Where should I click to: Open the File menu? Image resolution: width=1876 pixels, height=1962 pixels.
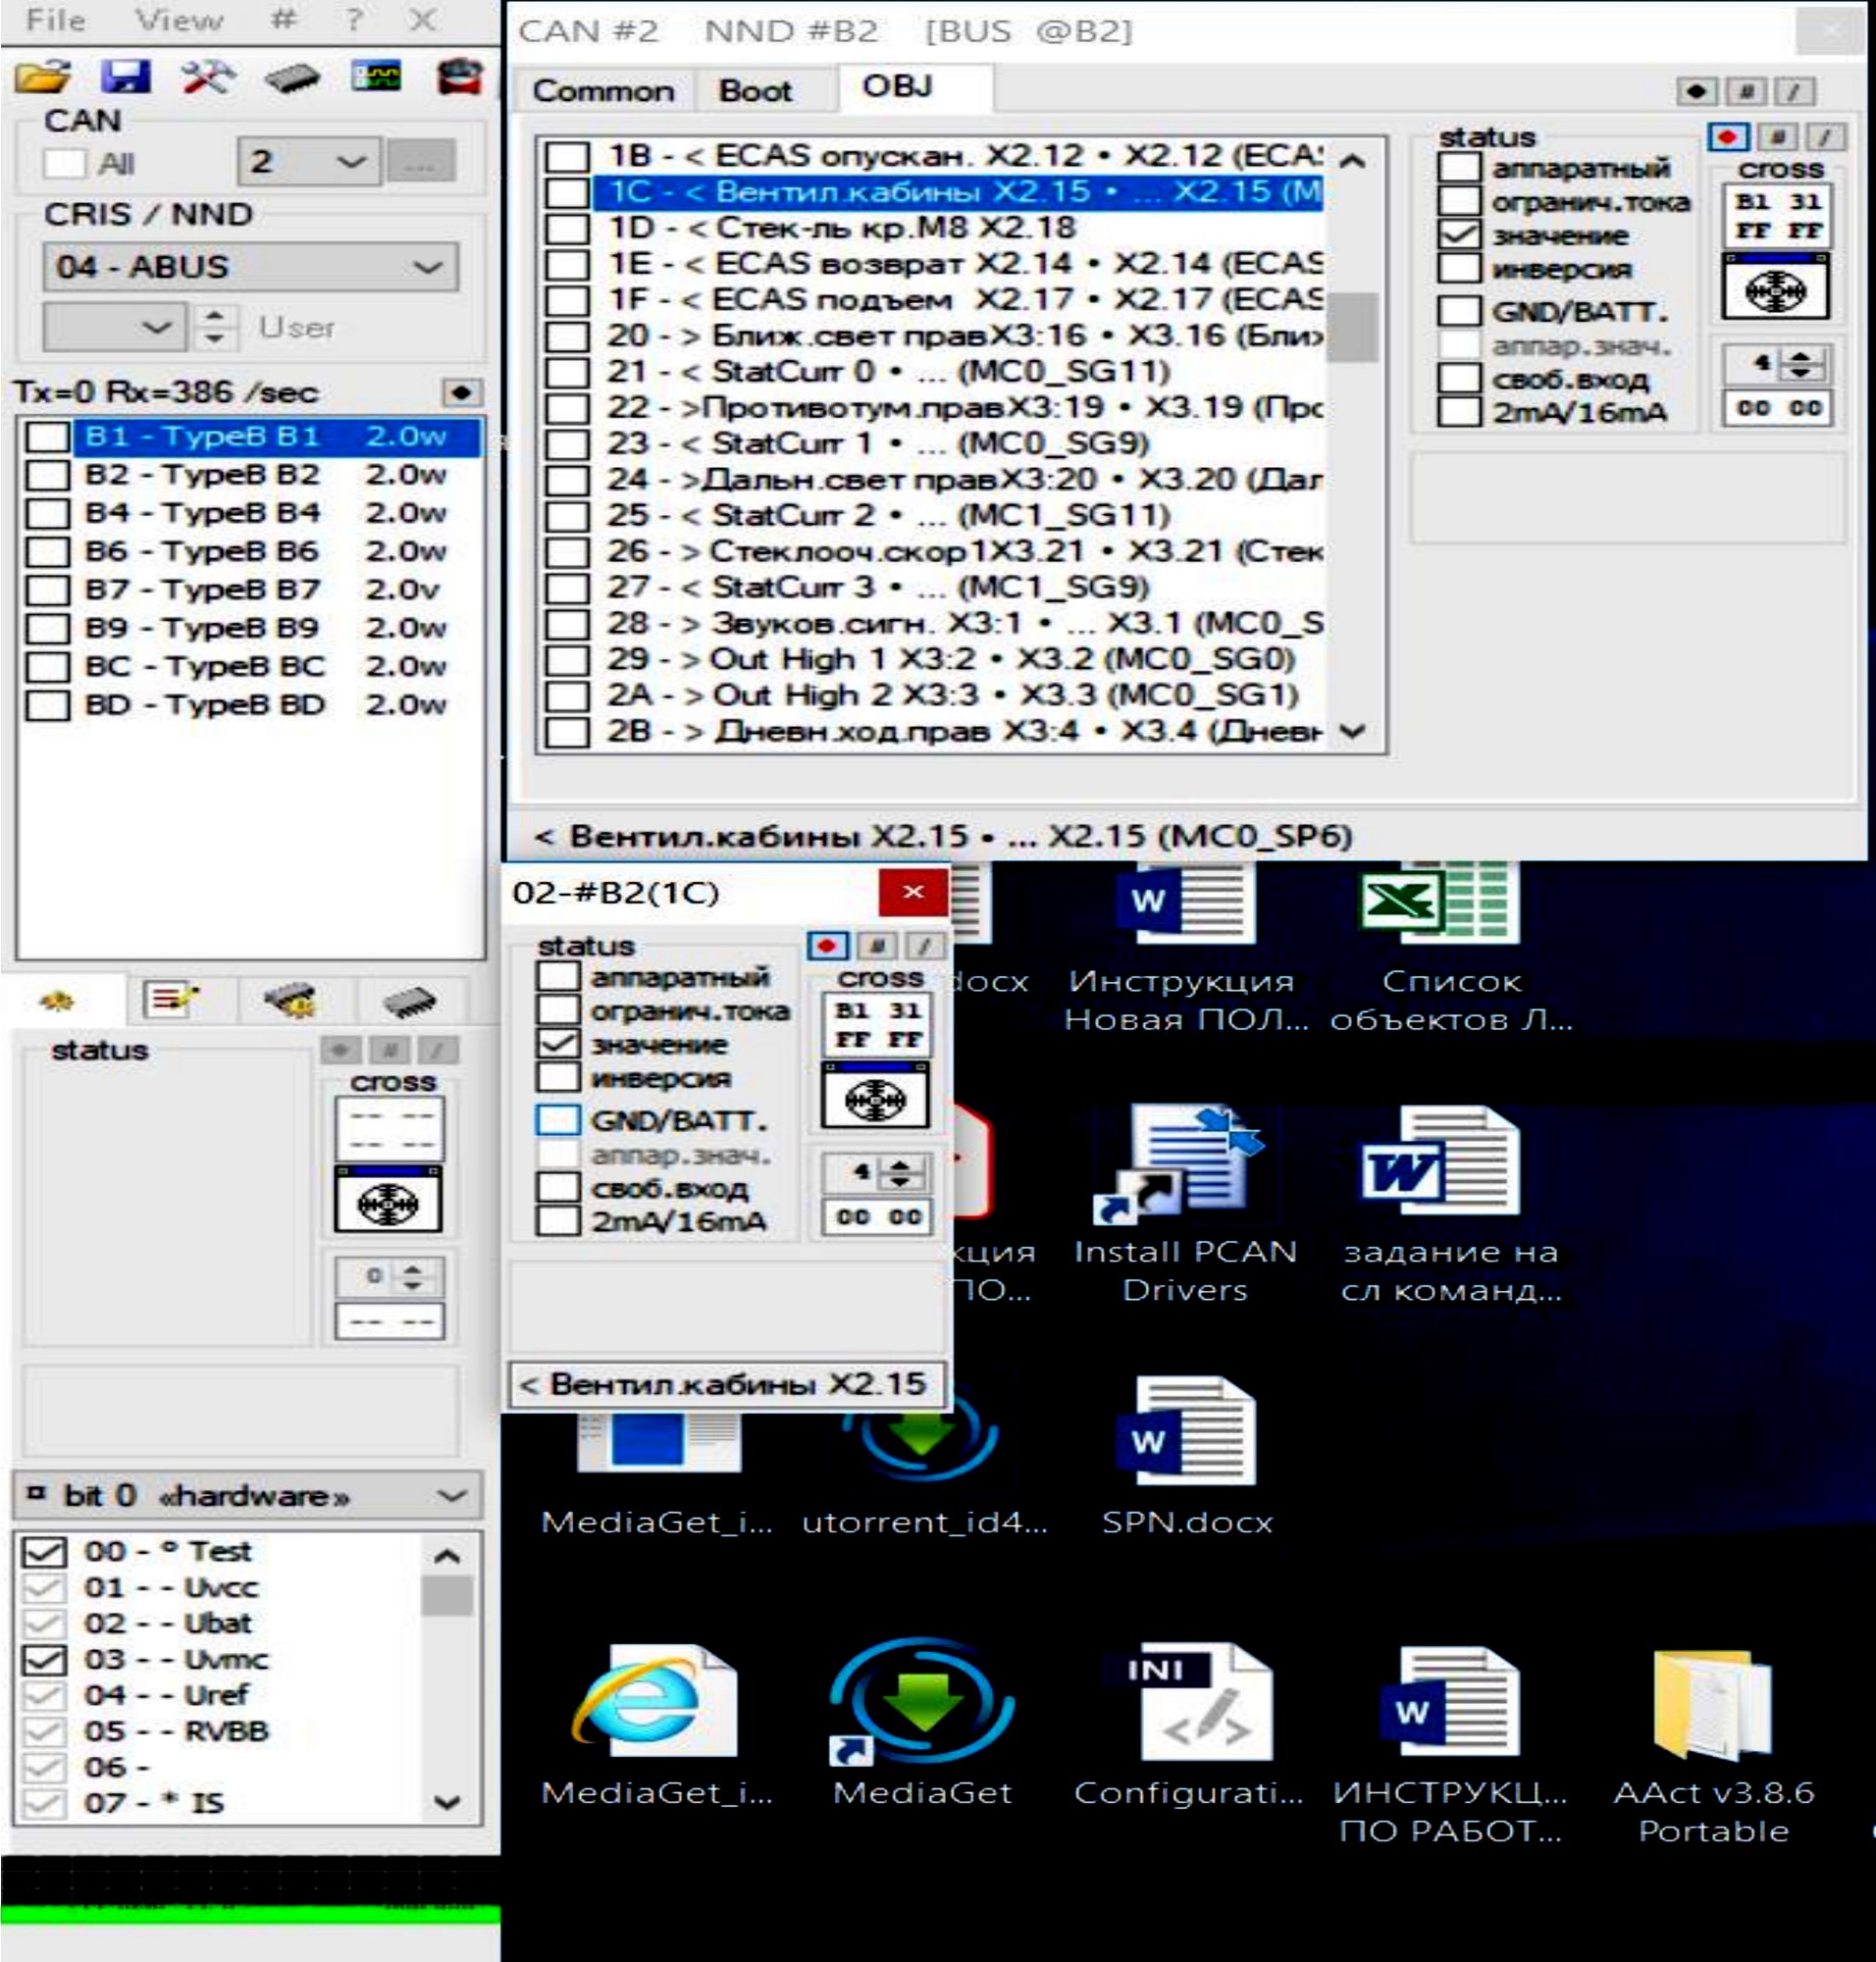click(55, 20)
